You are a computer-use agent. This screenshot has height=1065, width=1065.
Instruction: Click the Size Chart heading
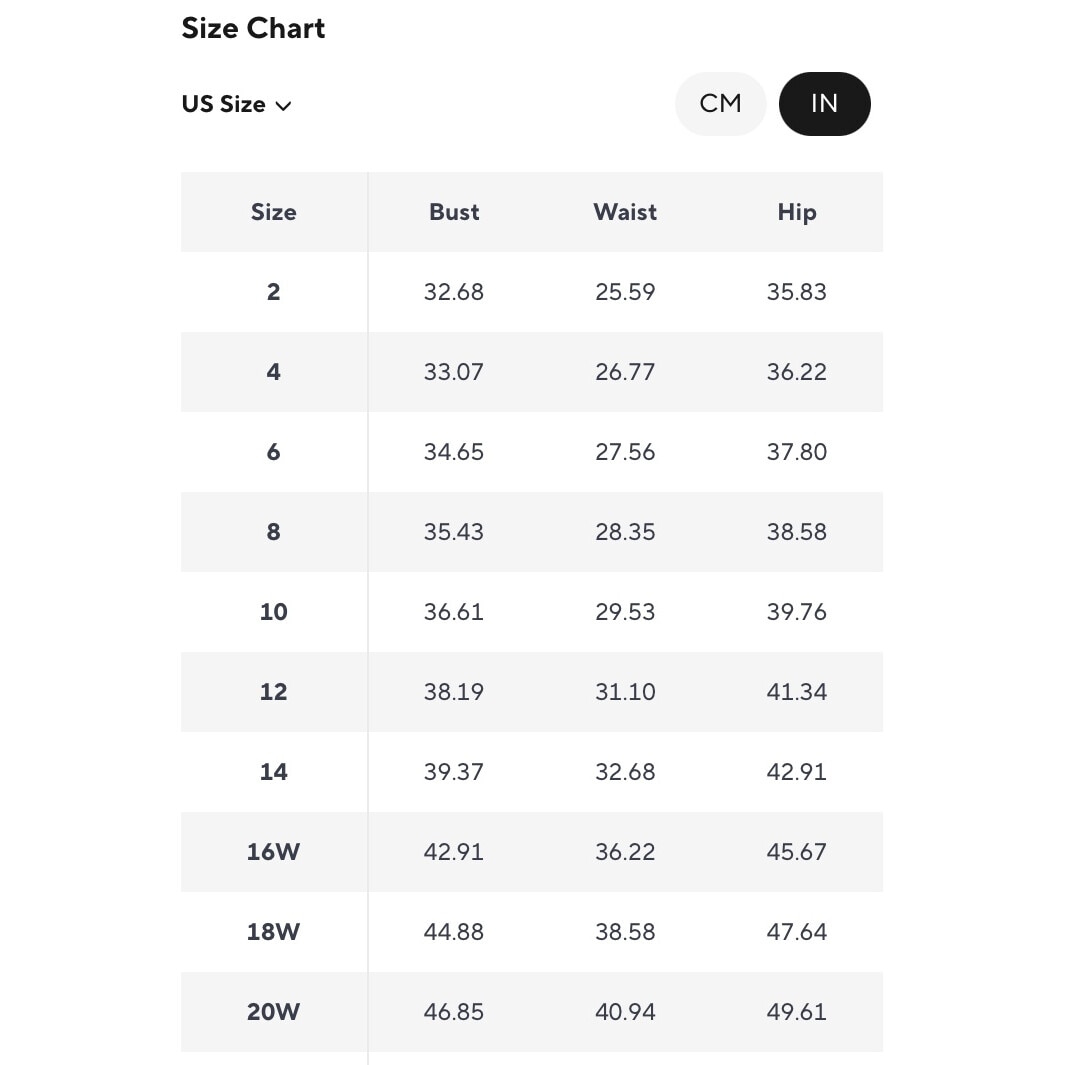tap(253, 28)
